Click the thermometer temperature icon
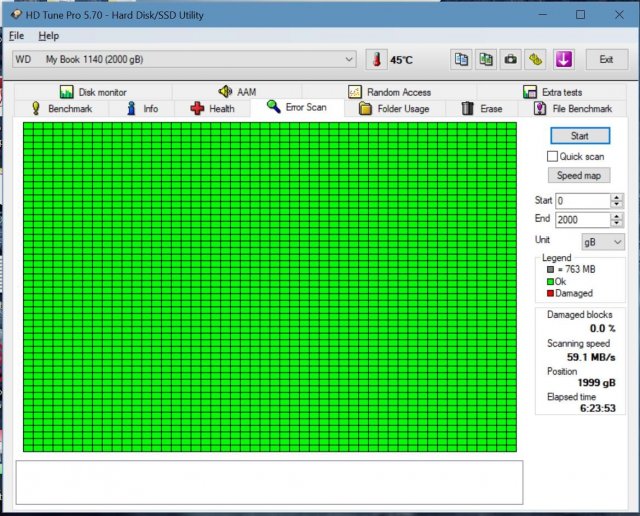Screen dimensions: 640x516 click(x=376, y=59)
